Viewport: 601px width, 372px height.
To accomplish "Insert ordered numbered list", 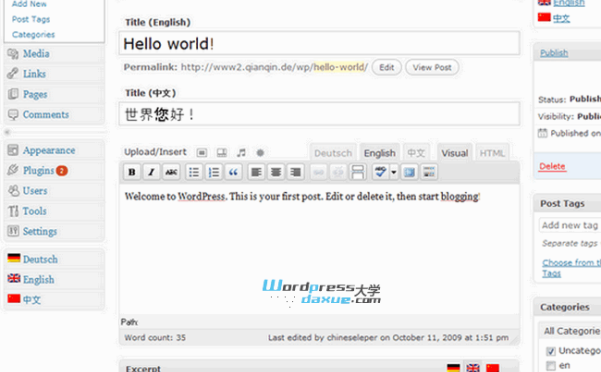I will [x=213, y=172].
